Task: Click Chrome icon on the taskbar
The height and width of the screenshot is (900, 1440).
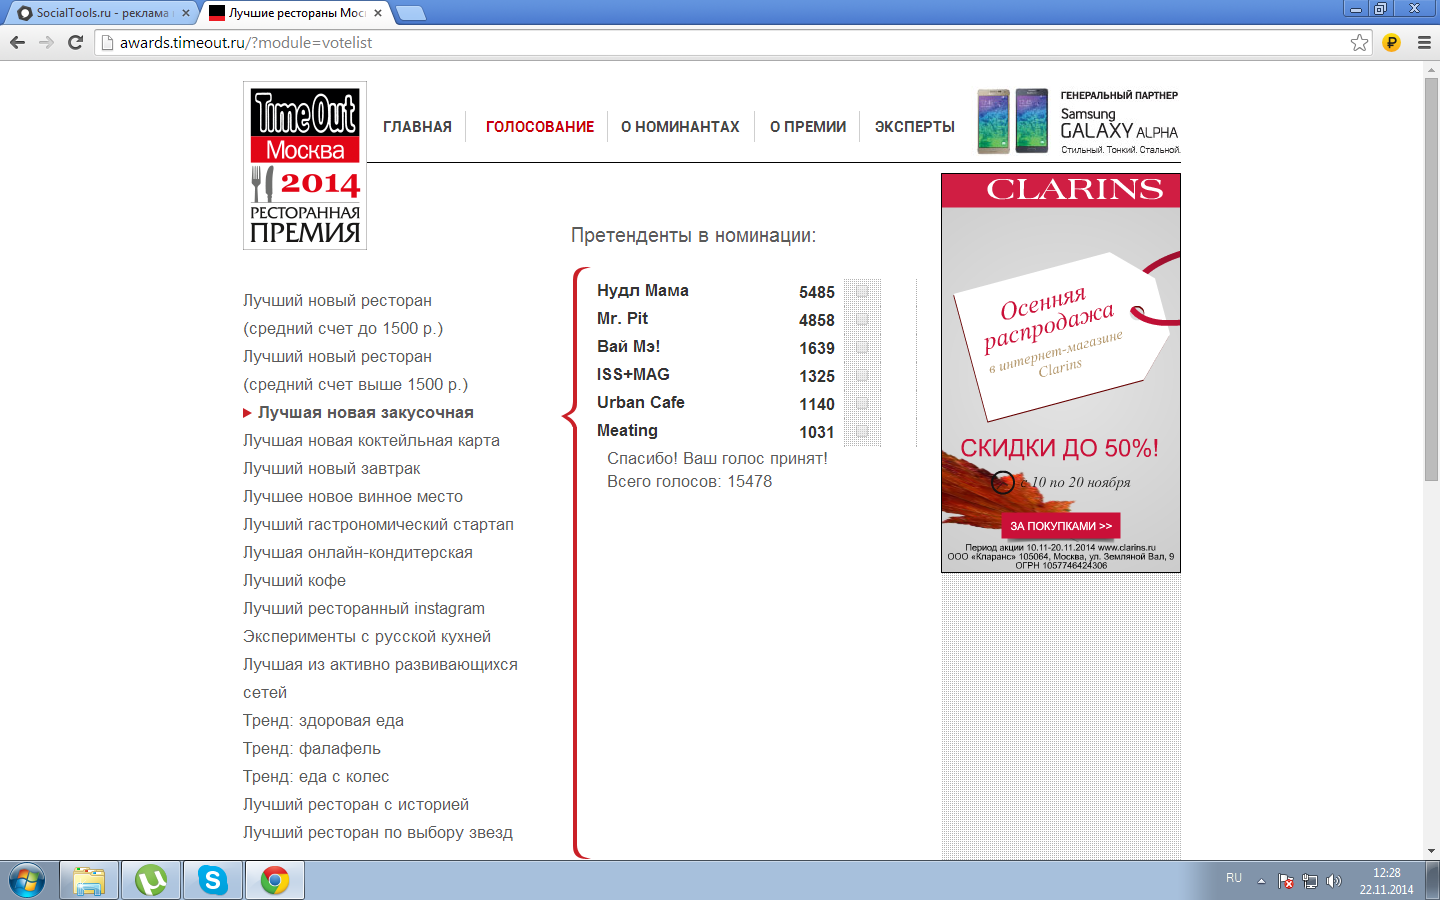Action: (x=275, y=881)
